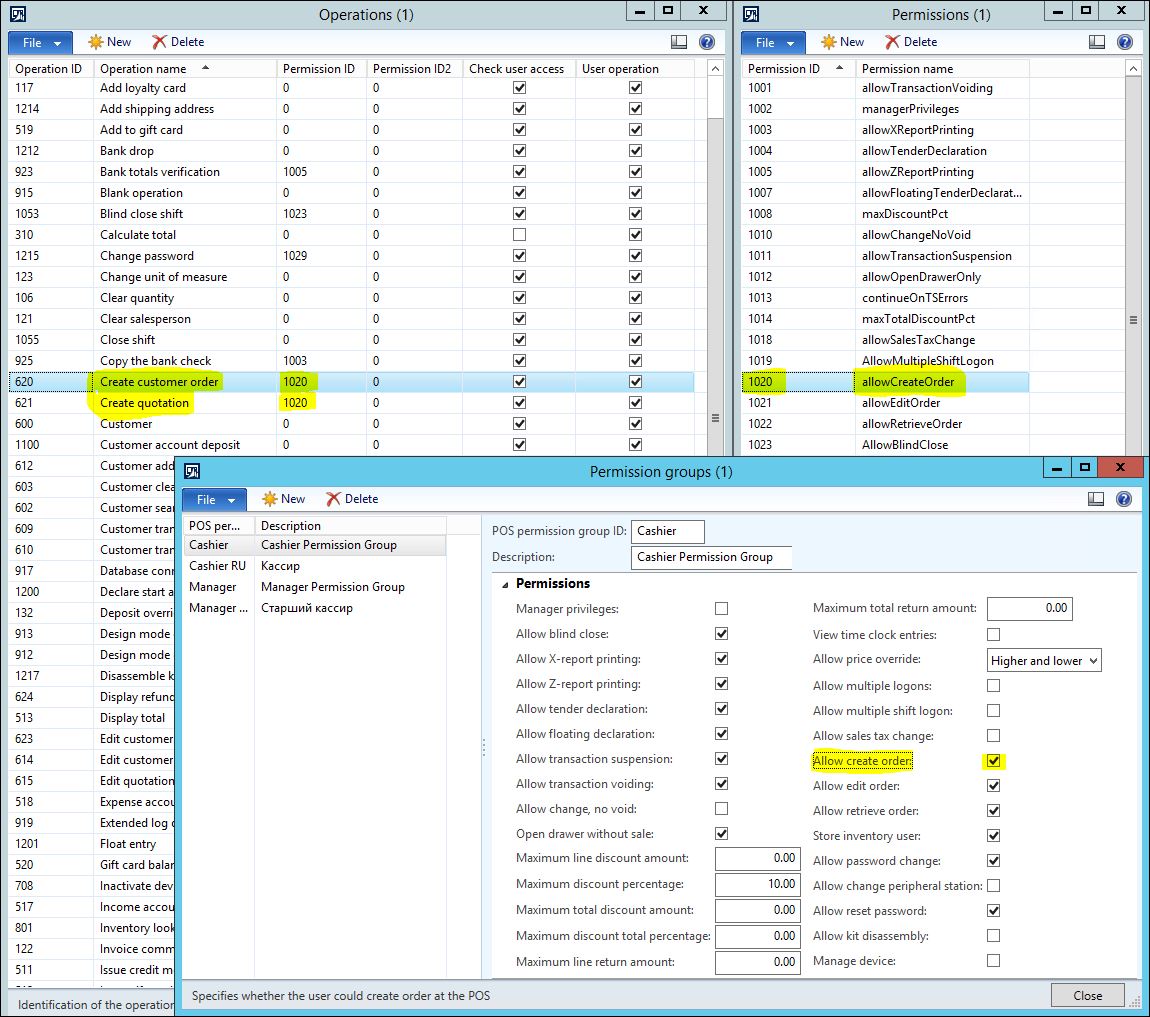Click Maximum discount percentage input field
This screenshot has height=1017, width=1150.
coord(758,884)
